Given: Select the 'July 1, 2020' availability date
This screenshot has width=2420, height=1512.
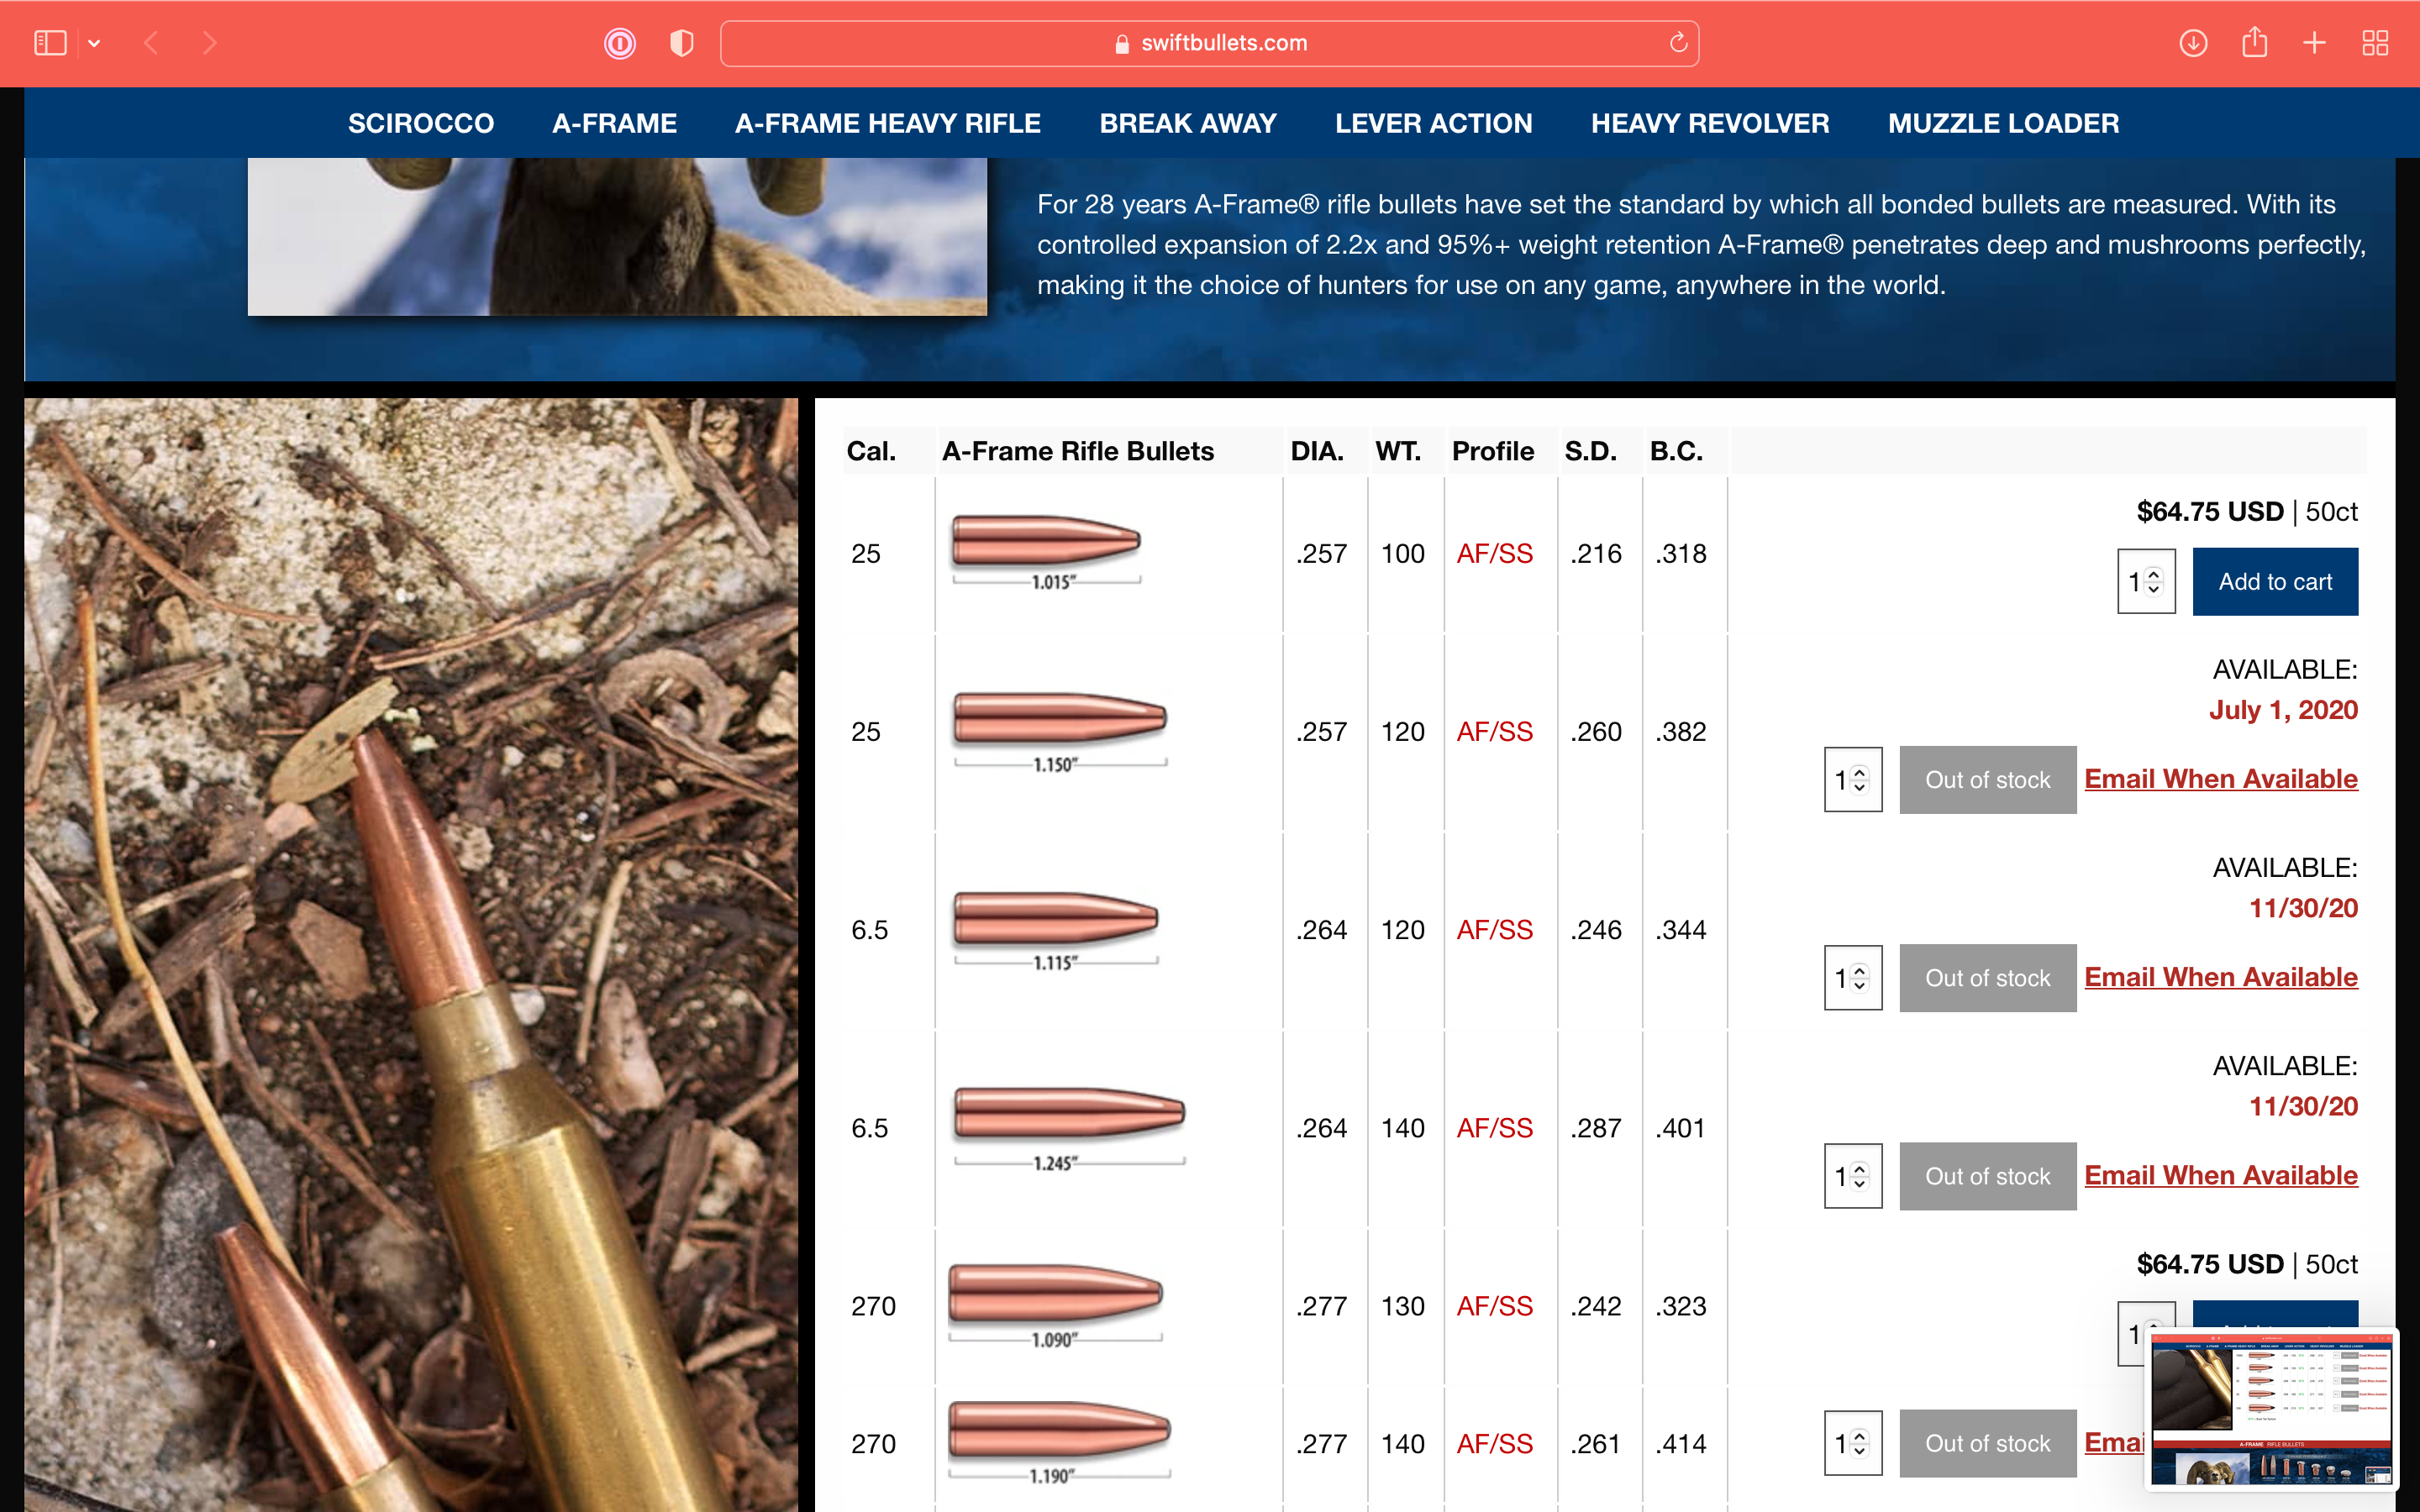Looking at the screenshot, I should point(2283,710).
